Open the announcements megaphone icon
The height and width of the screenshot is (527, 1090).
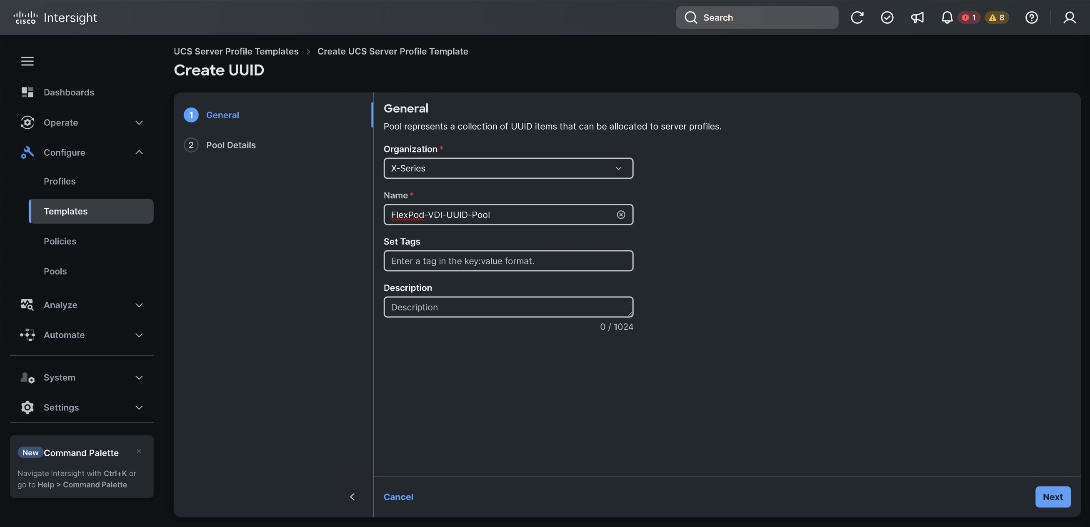[918, 17]
